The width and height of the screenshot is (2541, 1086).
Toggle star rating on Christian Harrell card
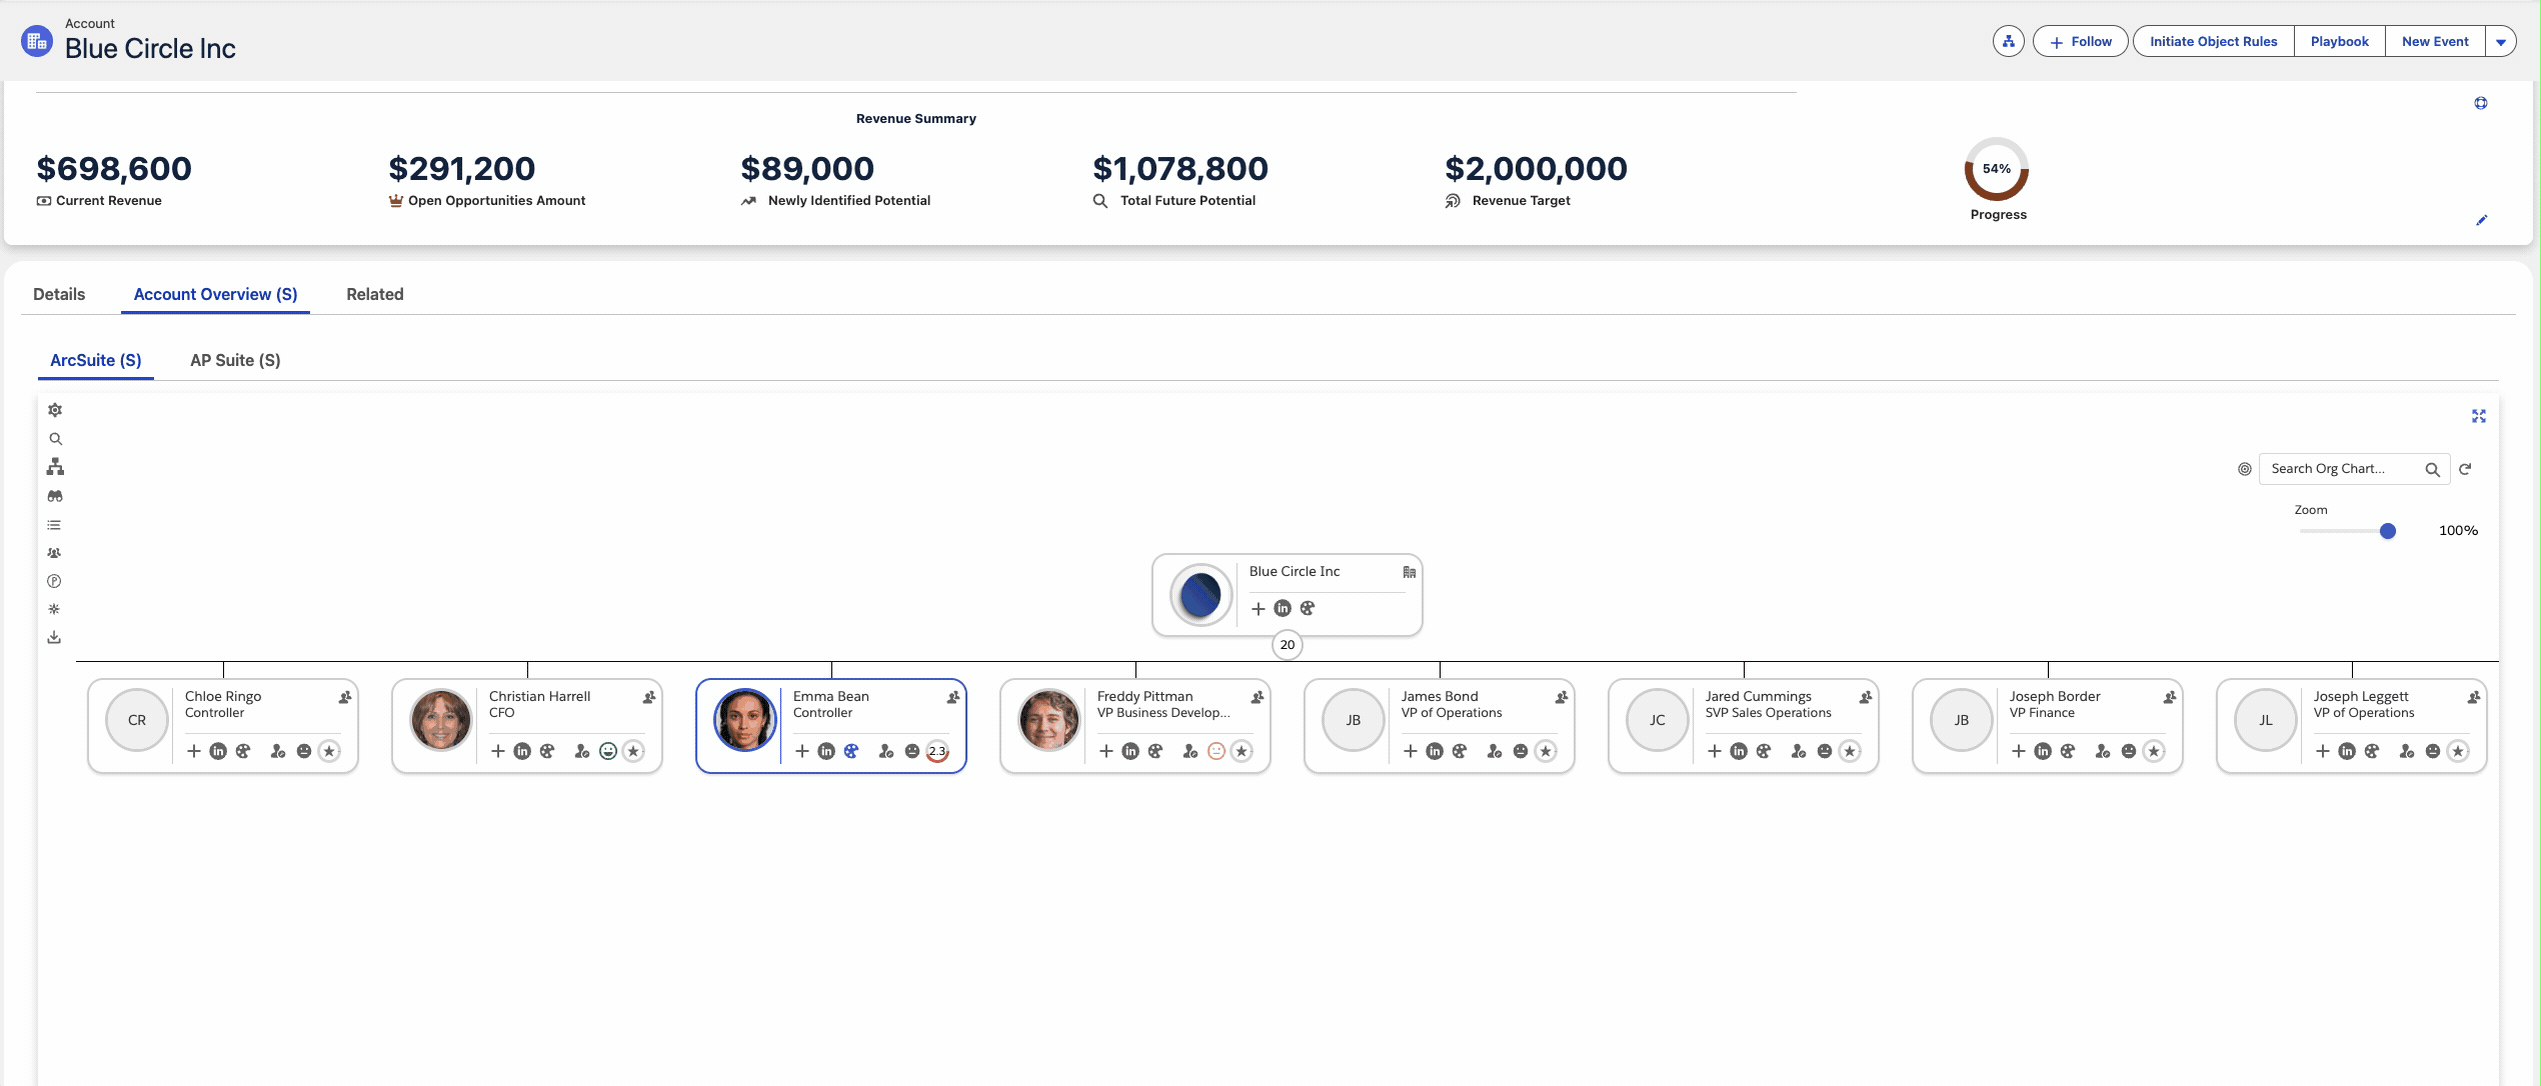click(x=633, y=751)
